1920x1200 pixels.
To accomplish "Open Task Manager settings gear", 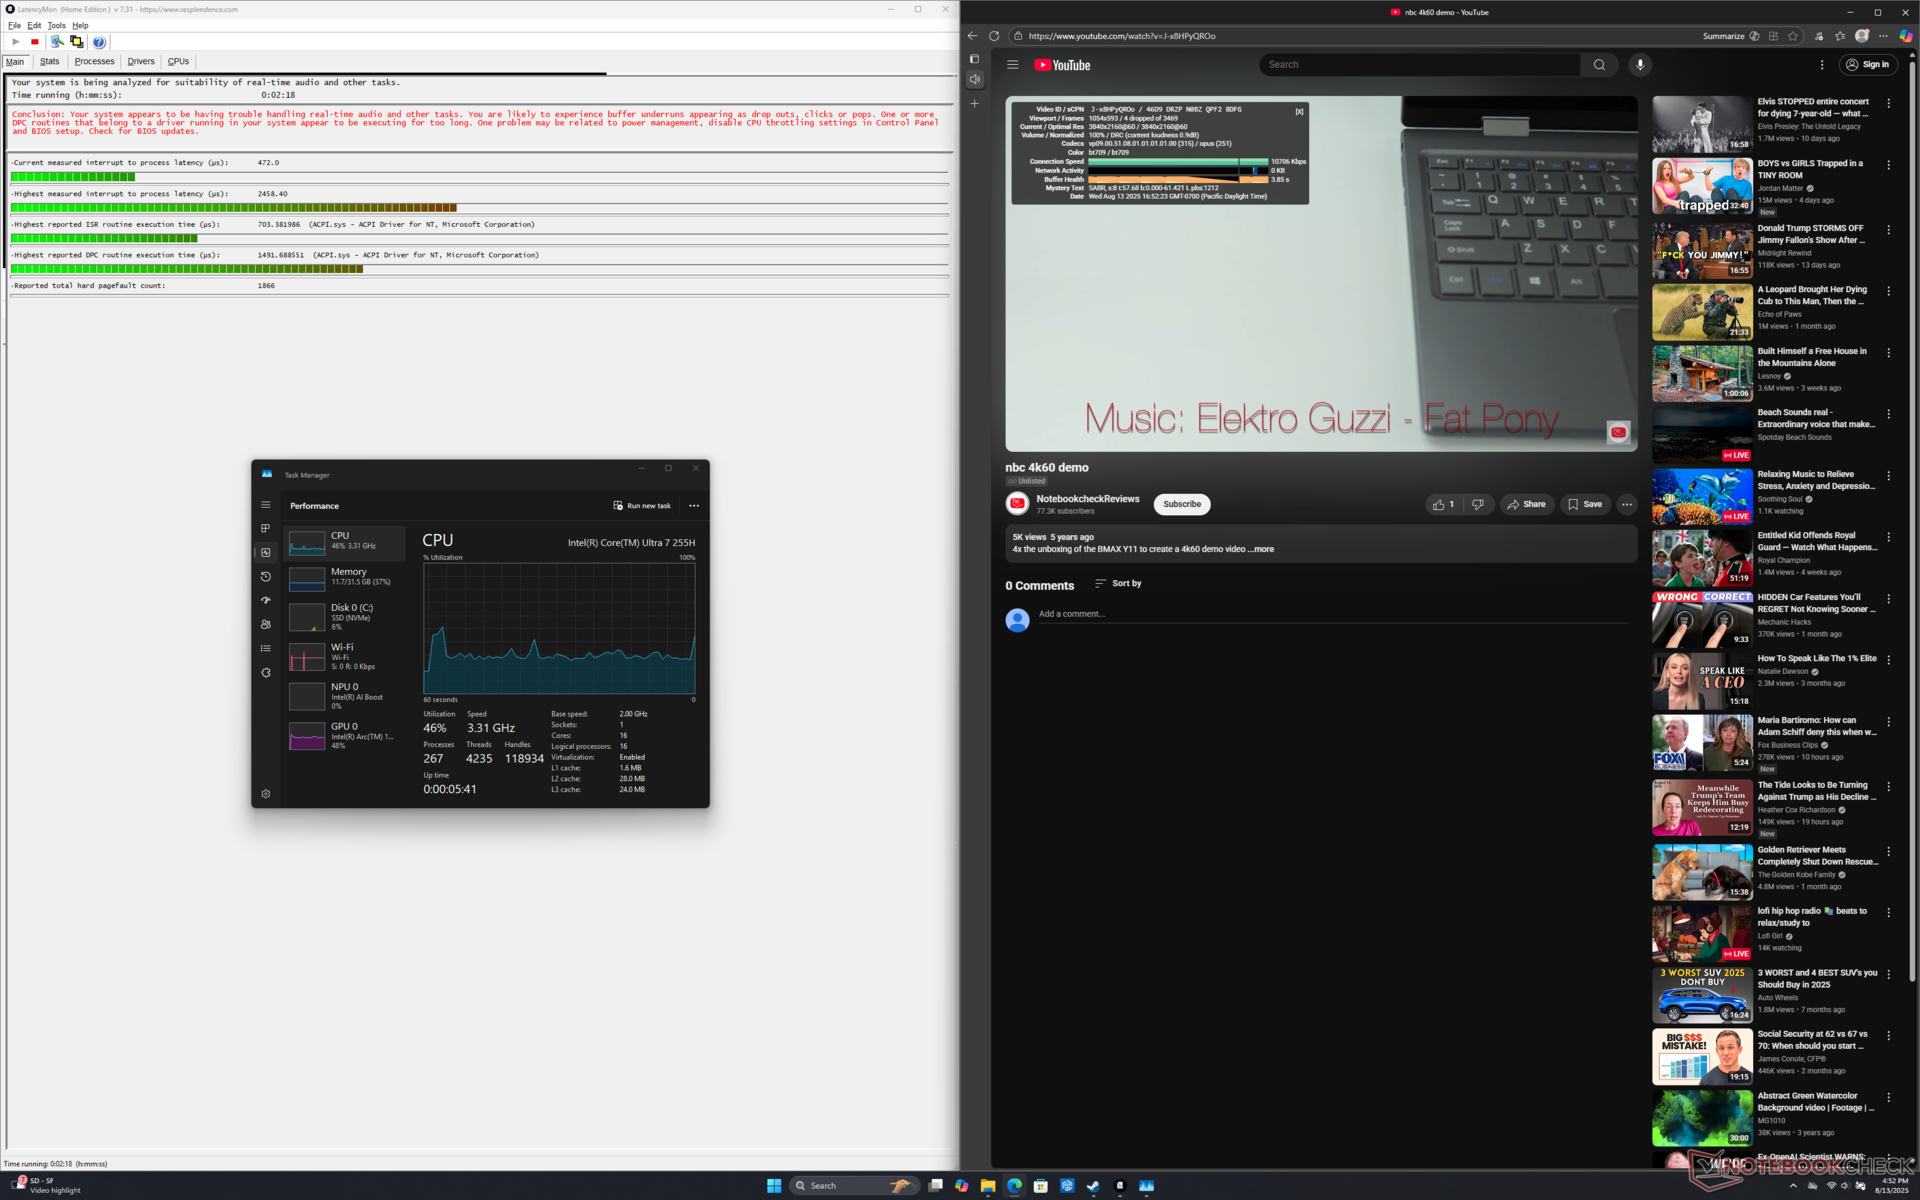I will click(266, 793).
